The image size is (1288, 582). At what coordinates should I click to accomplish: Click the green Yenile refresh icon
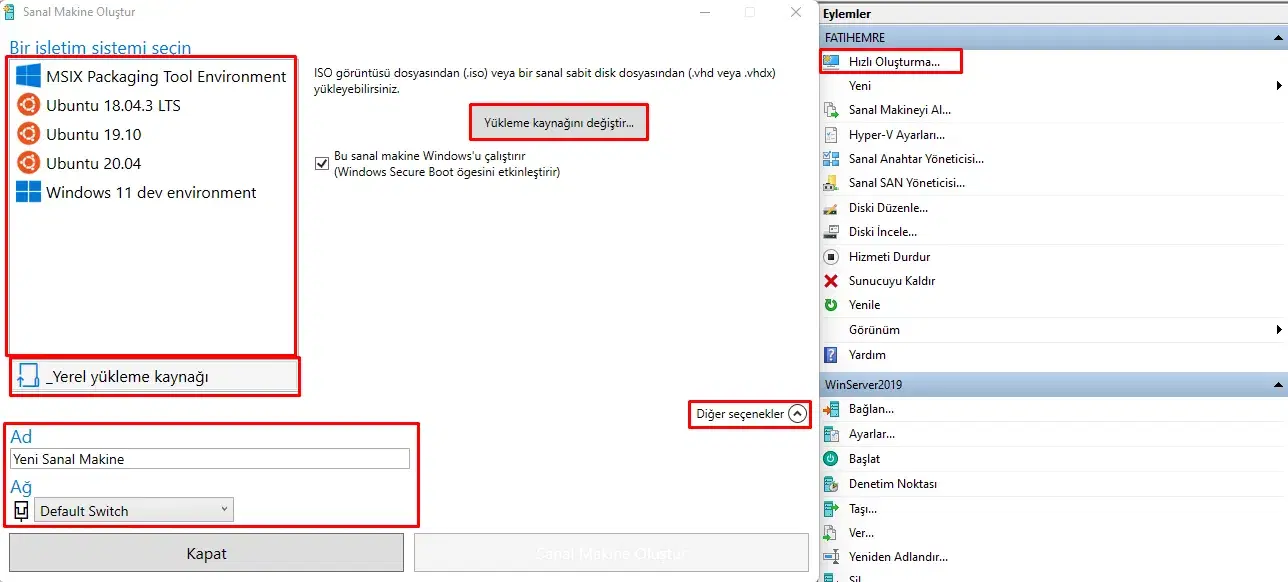830,305
